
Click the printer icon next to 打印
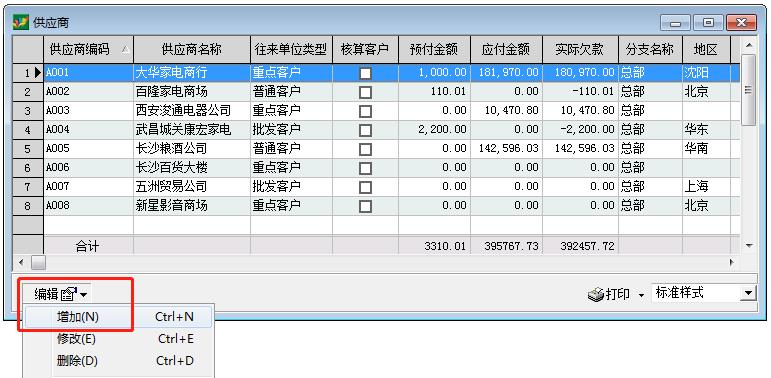pos(595,295)
